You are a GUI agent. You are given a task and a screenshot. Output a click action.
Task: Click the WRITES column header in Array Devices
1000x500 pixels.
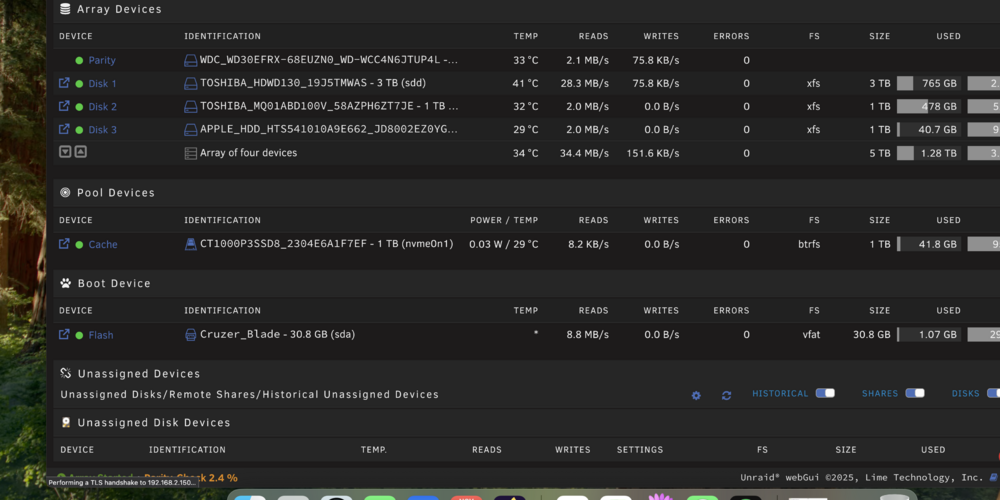661,36
